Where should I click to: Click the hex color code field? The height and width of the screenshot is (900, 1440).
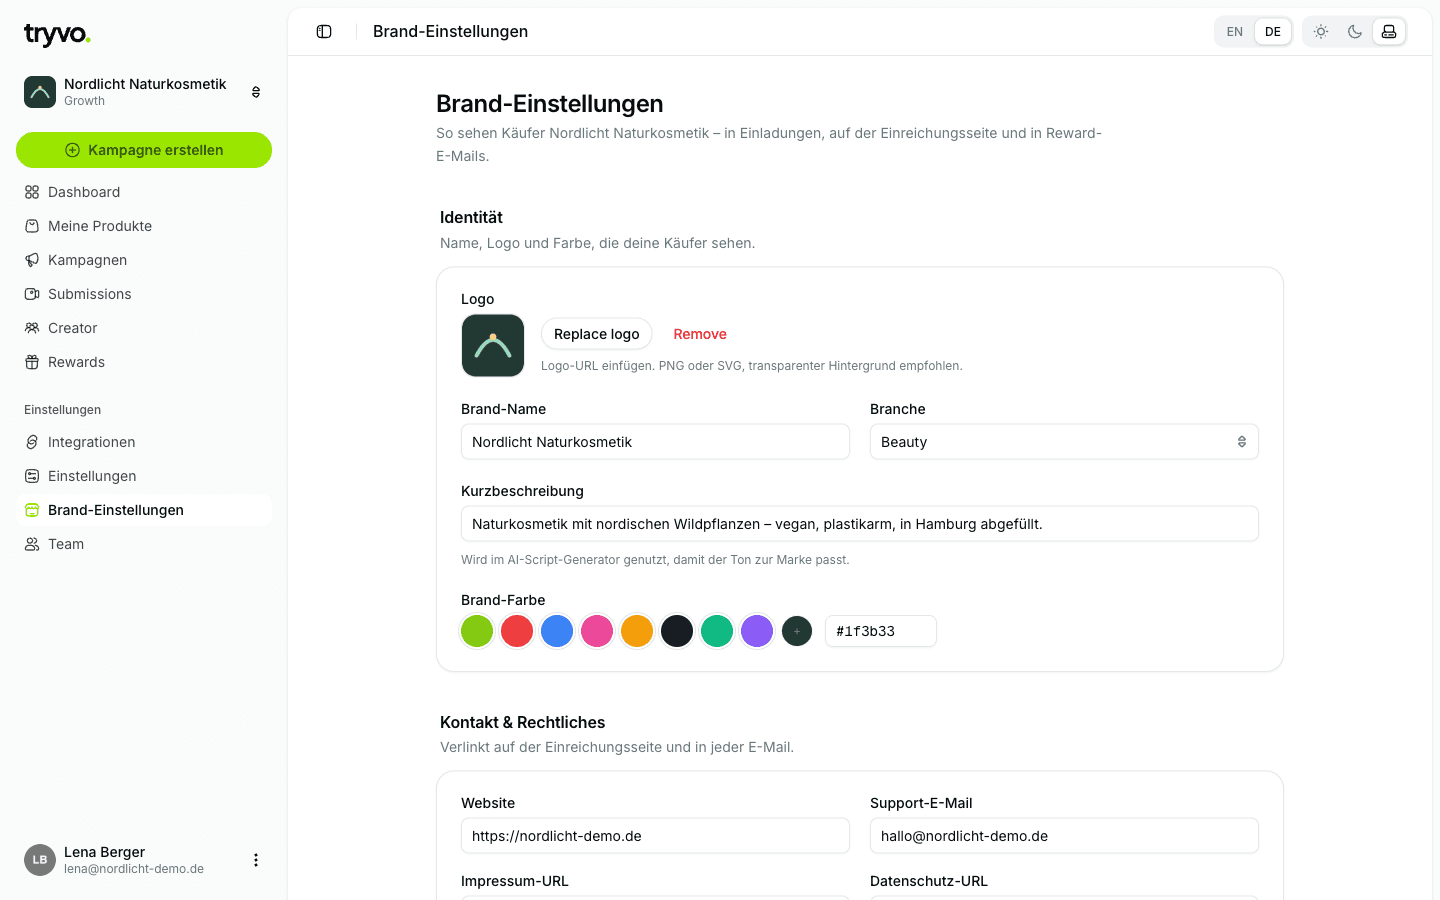pyautogui.click(x=881, y=631)
